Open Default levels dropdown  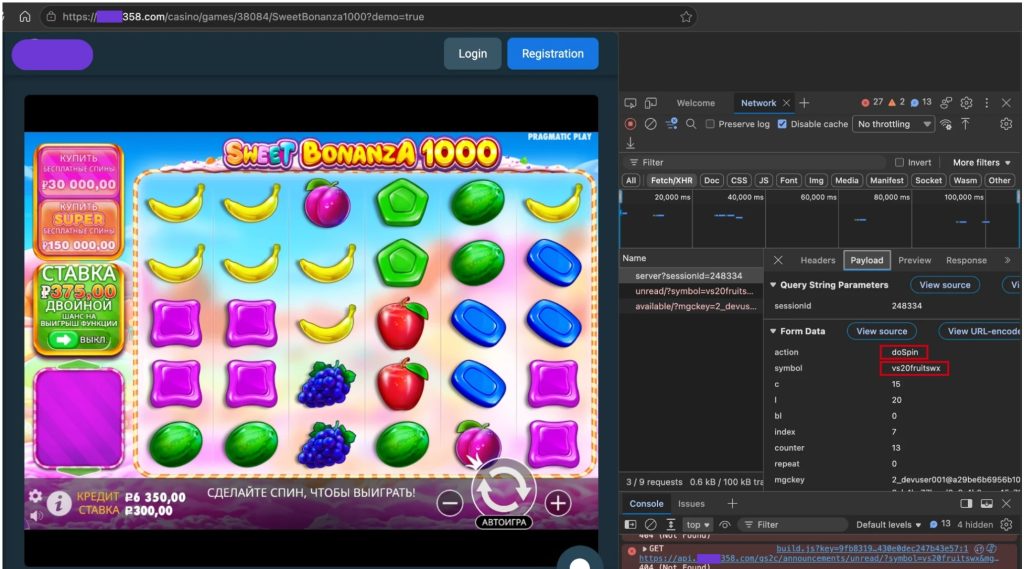coord(889,525)
